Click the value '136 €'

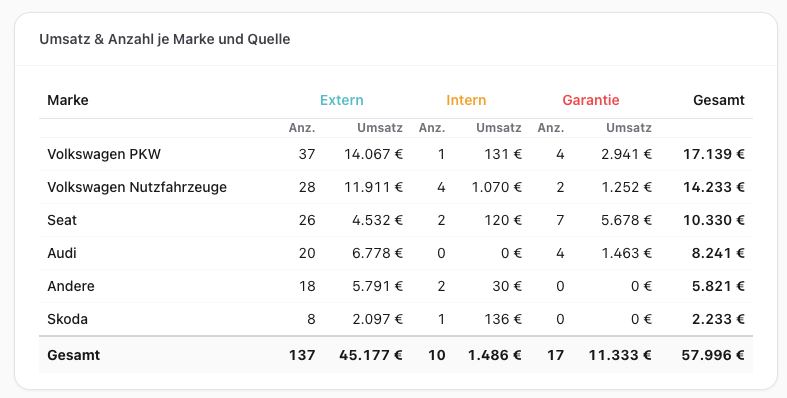click(503, 319)
